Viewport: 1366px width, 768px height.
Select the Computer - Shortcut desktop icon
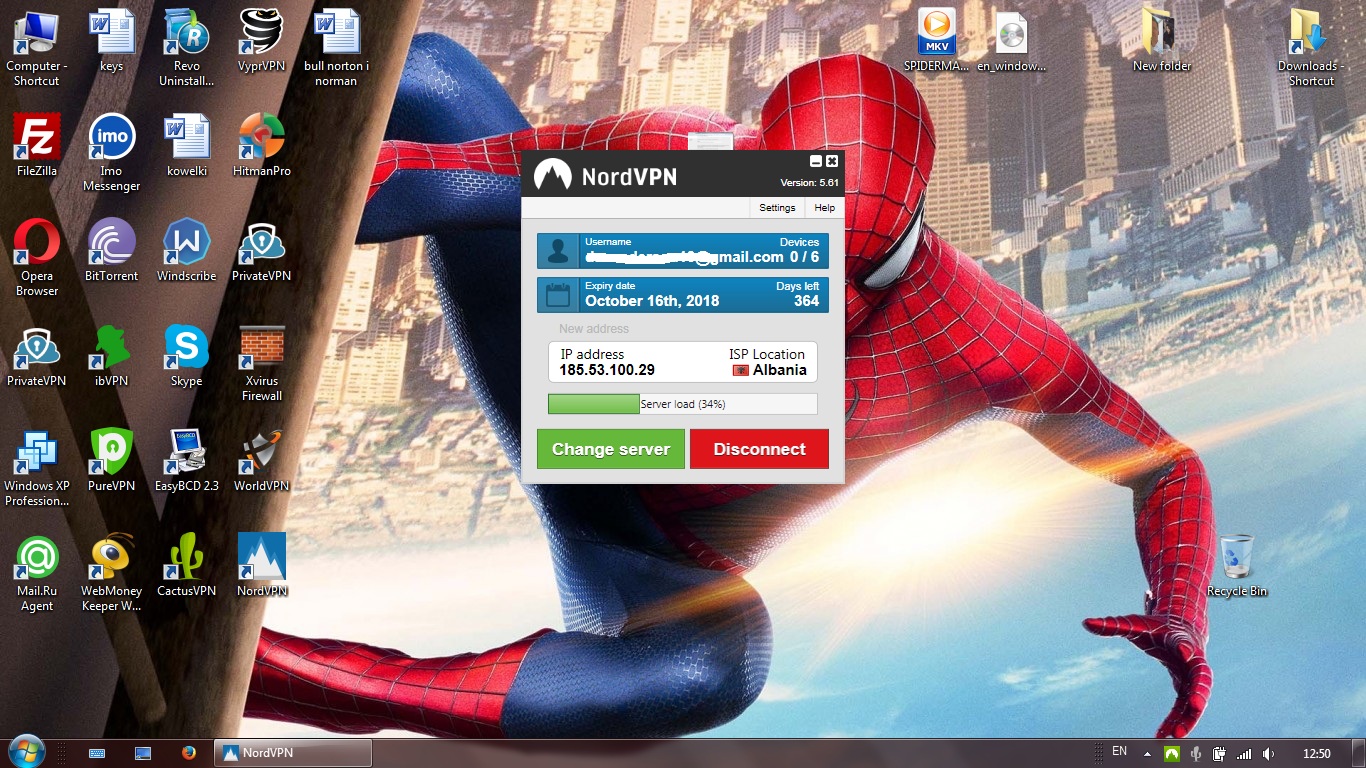click(37, 48)
